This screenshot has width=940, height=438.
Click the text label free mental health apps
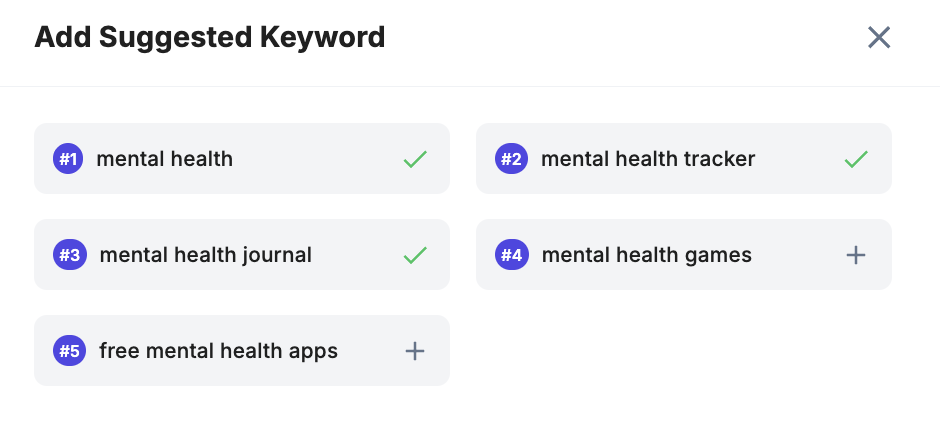point(218,351)
